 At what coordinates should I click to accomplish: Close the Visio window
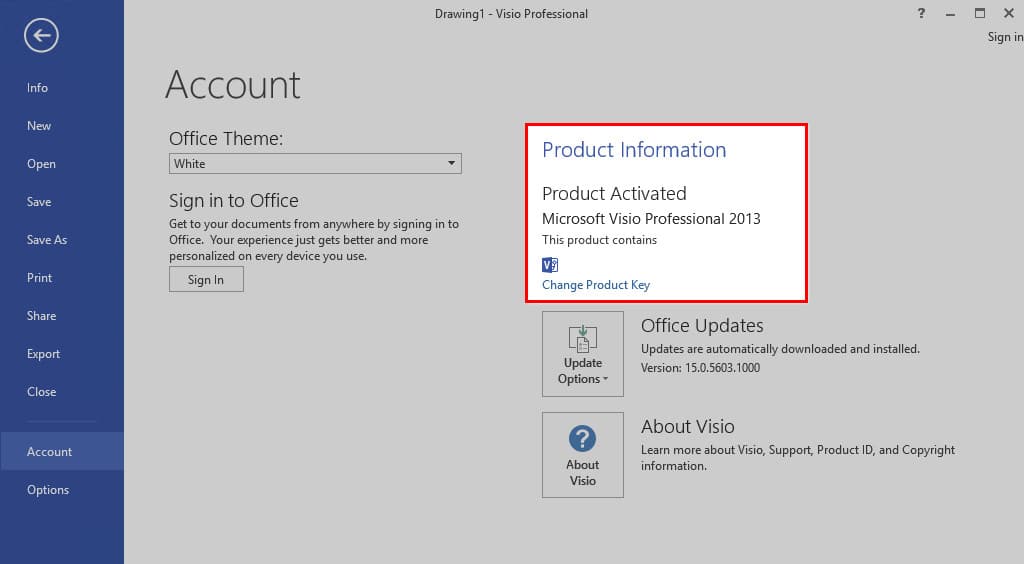click(1008, 13)
